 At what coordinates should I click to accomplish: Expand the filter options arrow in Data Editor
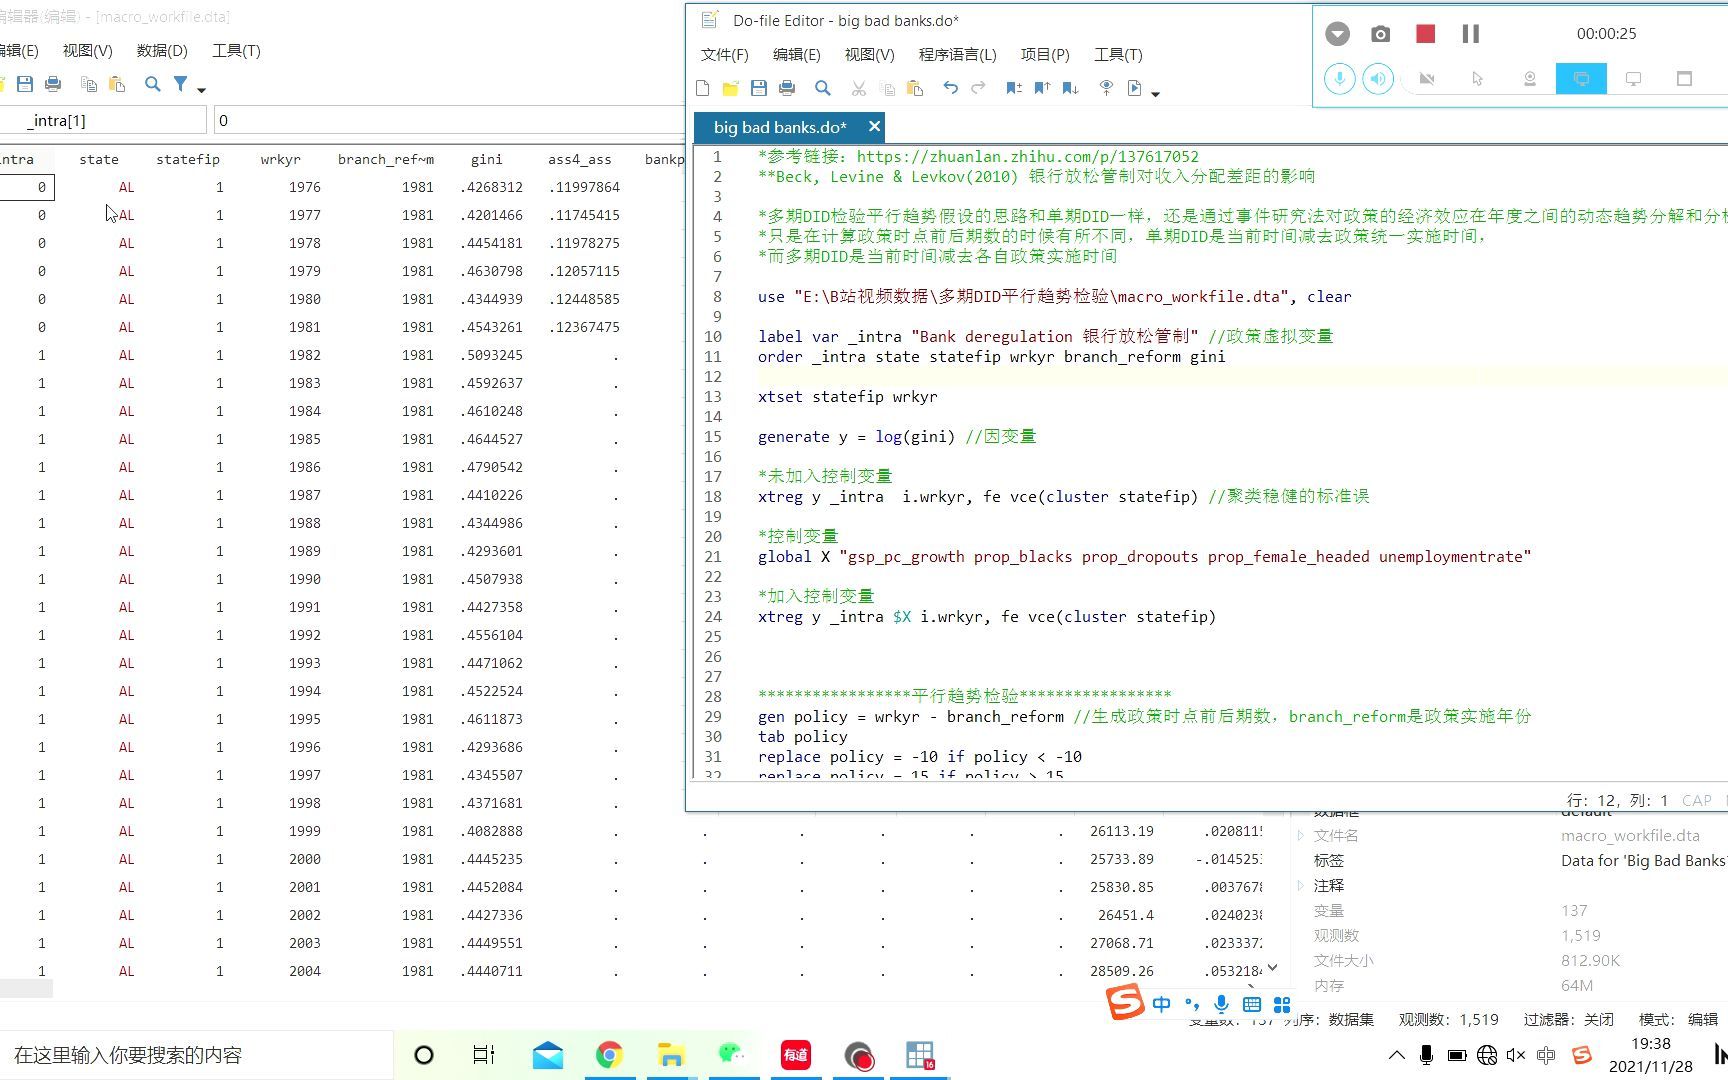201,89
